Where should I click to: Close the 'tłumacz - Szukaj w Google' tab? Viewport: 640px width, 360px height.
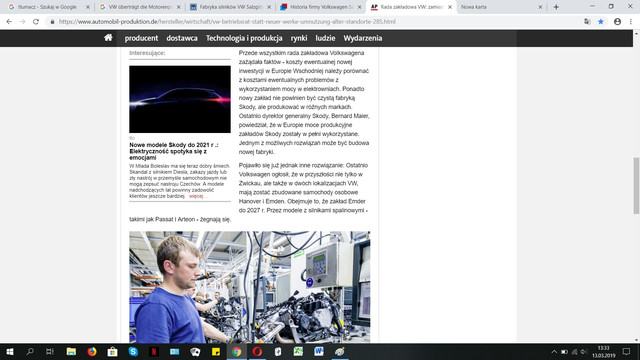pos(87,7)
